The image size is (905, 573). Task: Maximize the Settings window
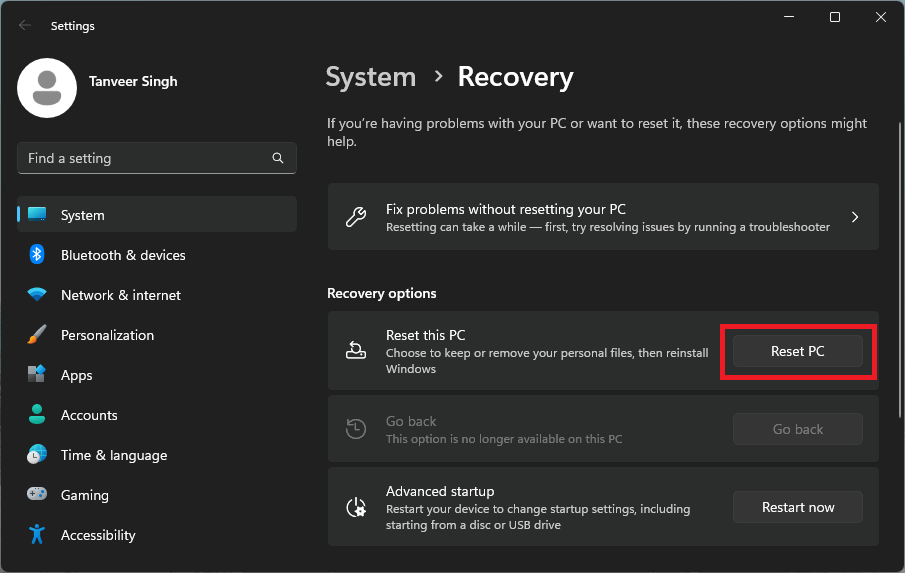(835, 17)
